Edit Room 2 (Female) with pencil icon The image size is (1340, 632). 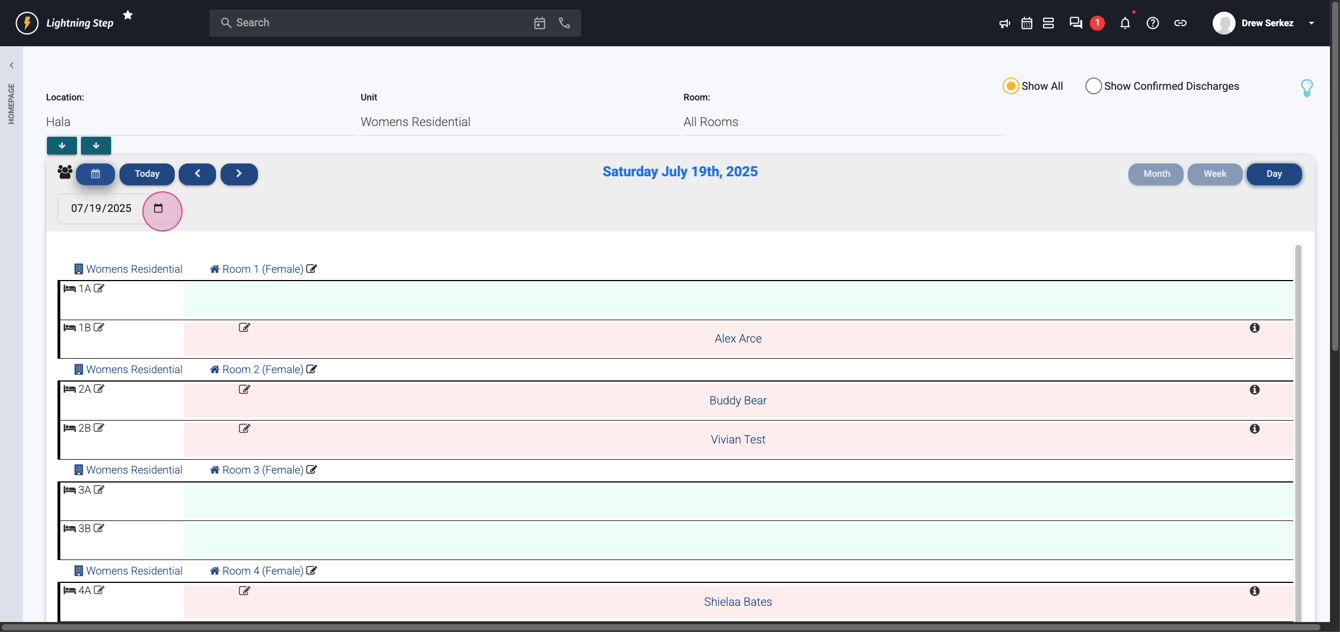(x=312, y=370)
